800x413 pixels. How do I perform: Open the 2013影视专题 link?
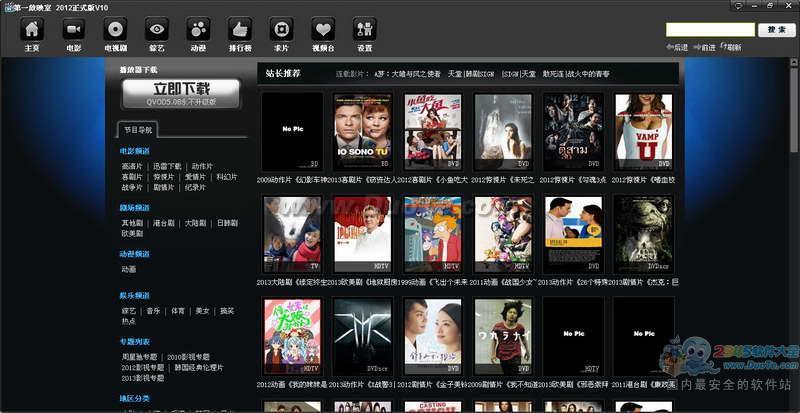coord(143,378)
